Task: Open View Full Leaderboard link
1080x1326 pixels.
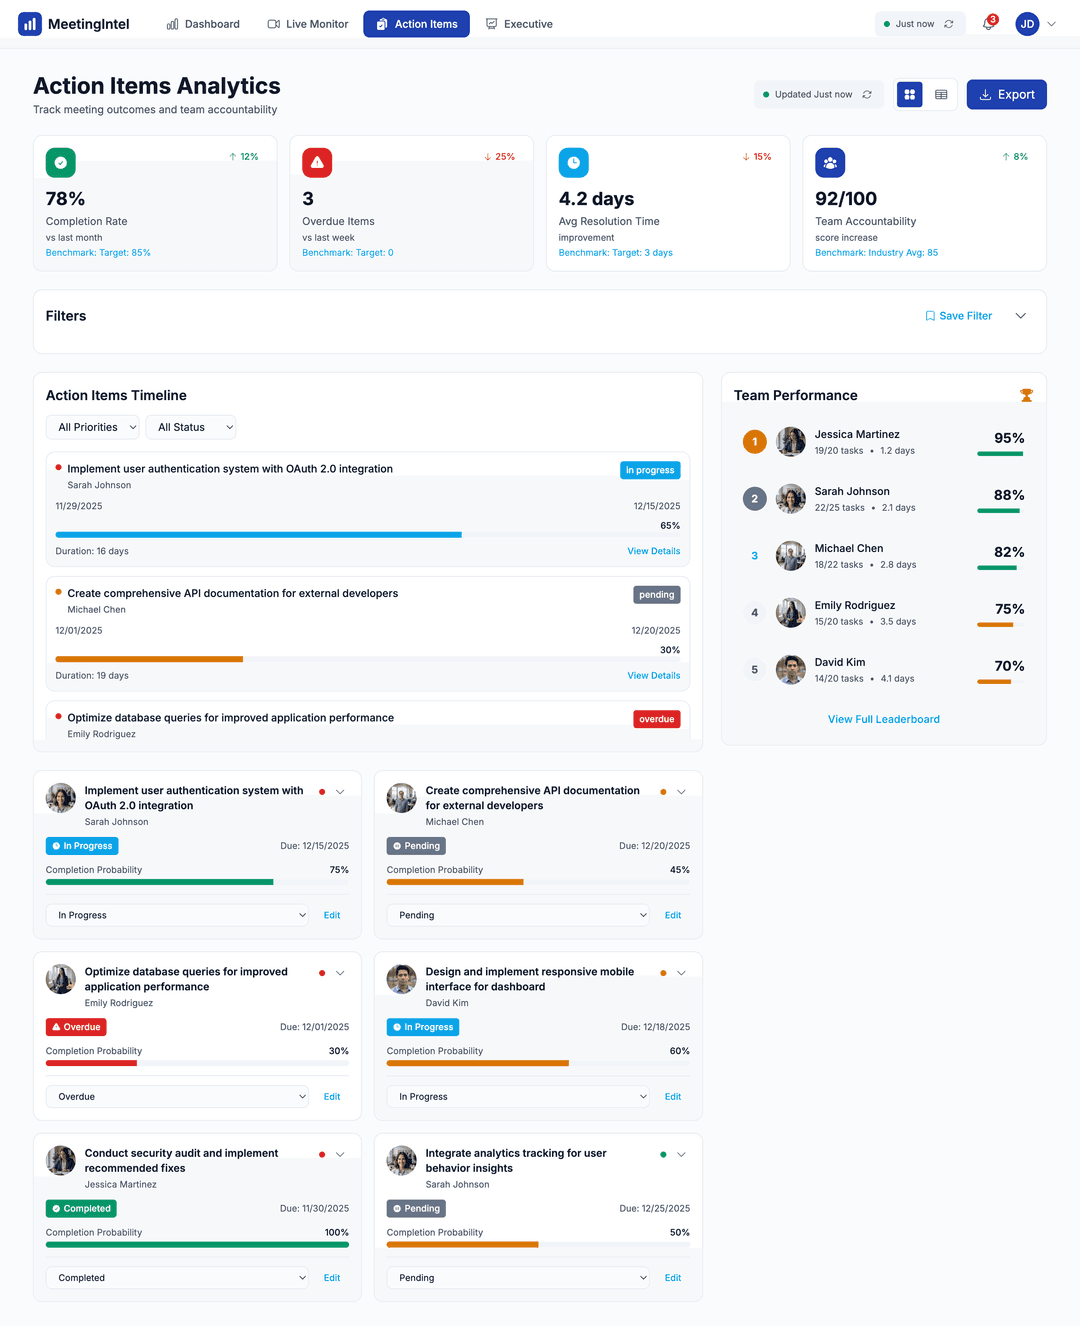Action: (883, 719)
